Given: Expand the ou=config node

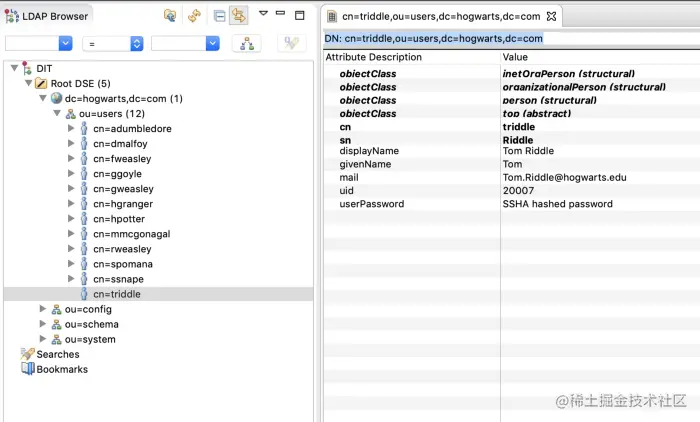Looking at the screenshot, I should 43,309.
